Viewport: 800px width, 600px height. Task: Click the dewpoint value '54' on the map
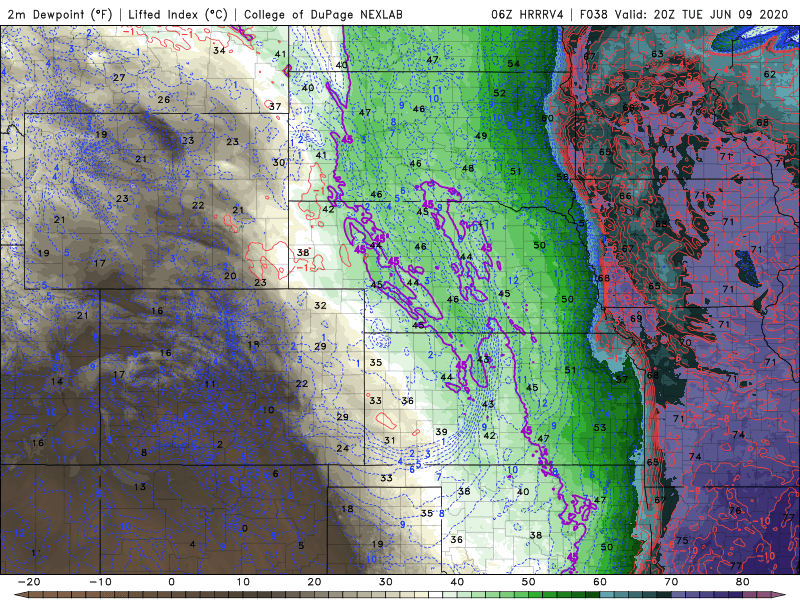click(x=513, y=64)
